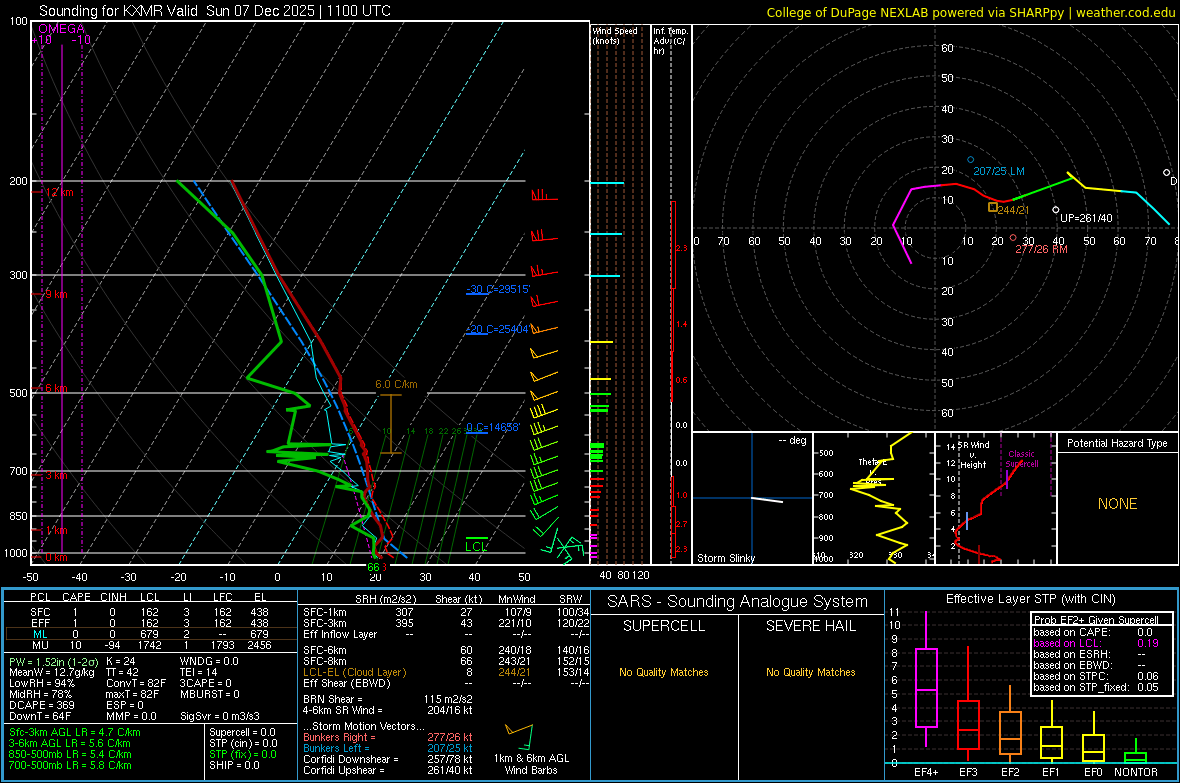Click the SFC-3km SRH value 395

[404, 623]
